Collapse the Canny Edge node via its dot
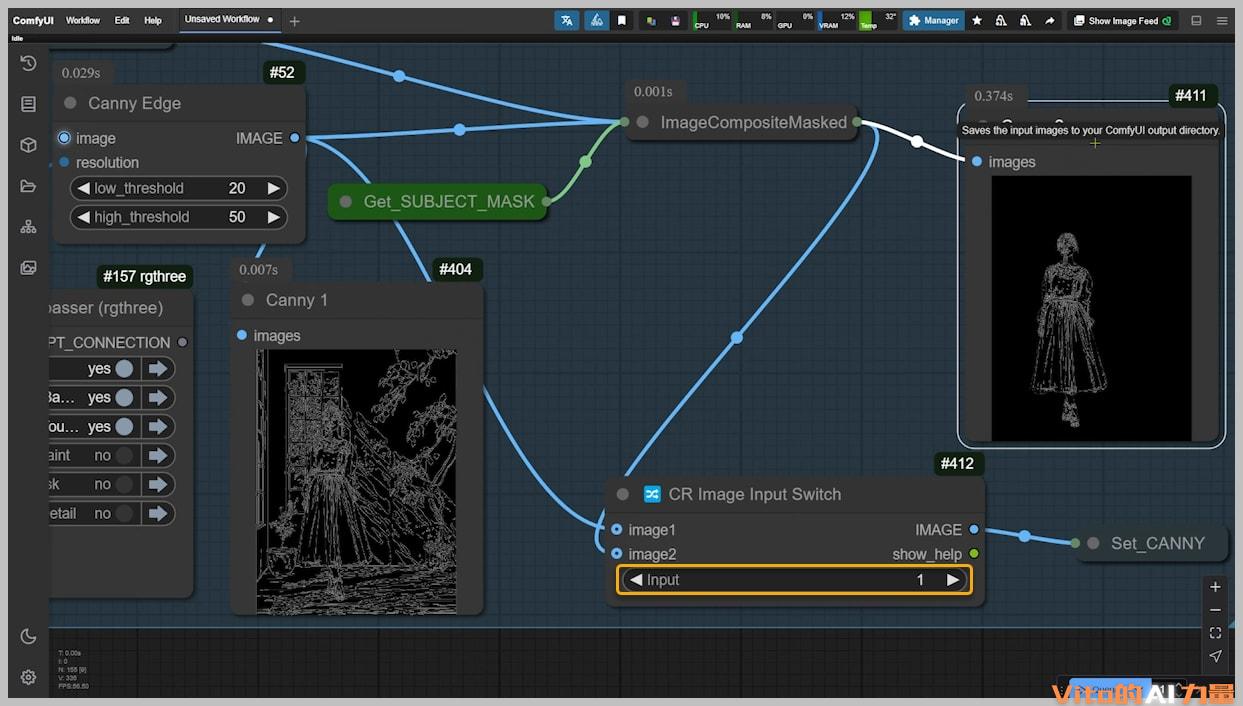Image resolution: width=1243 pixels, height=706 pixels. (70, 103)
